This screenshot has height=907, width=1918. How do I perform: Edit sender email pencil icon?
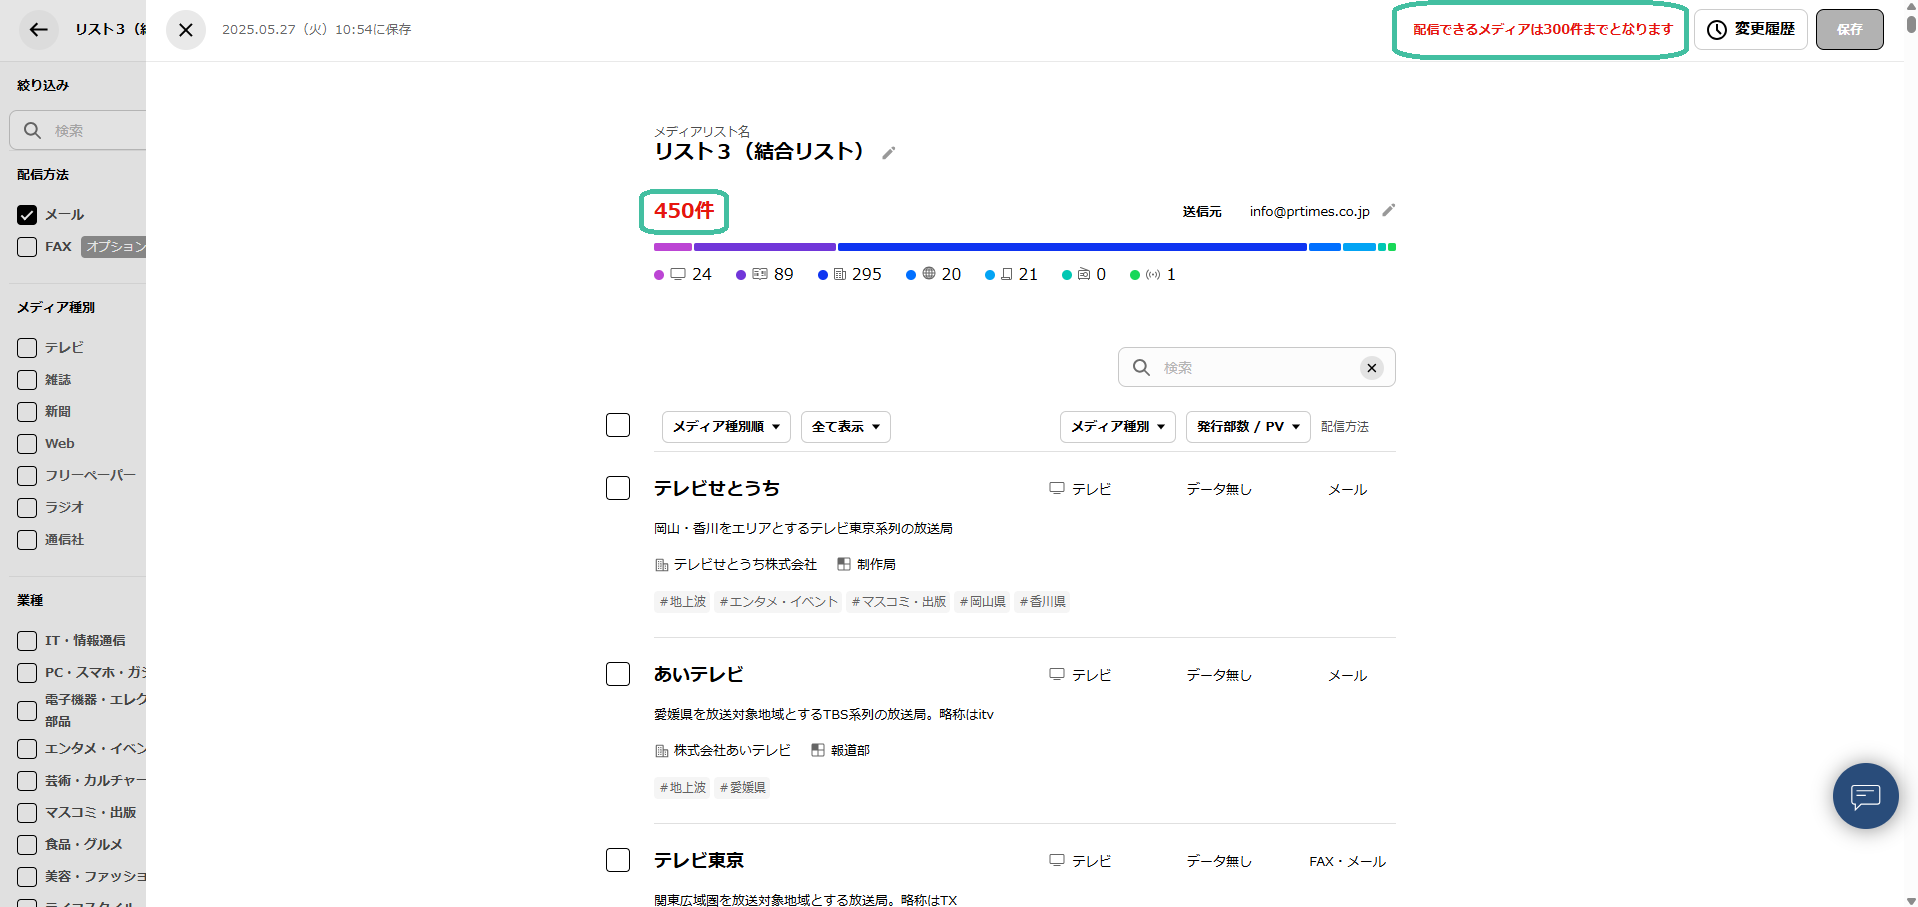coord(1388,211)
